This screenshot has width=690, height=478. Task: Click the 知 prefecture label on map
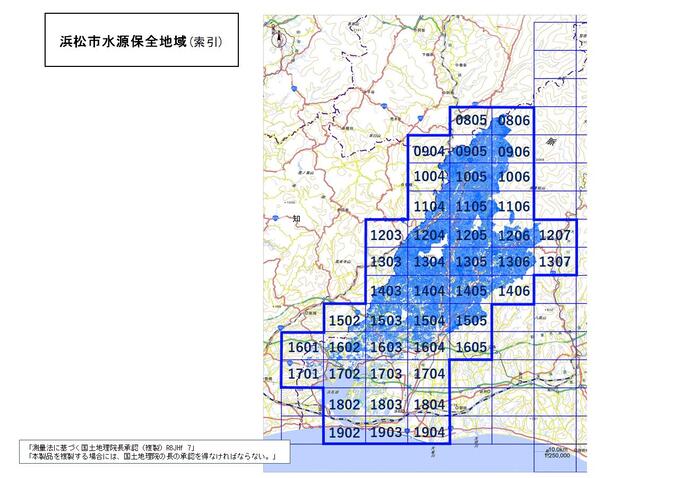pos(297,219)
